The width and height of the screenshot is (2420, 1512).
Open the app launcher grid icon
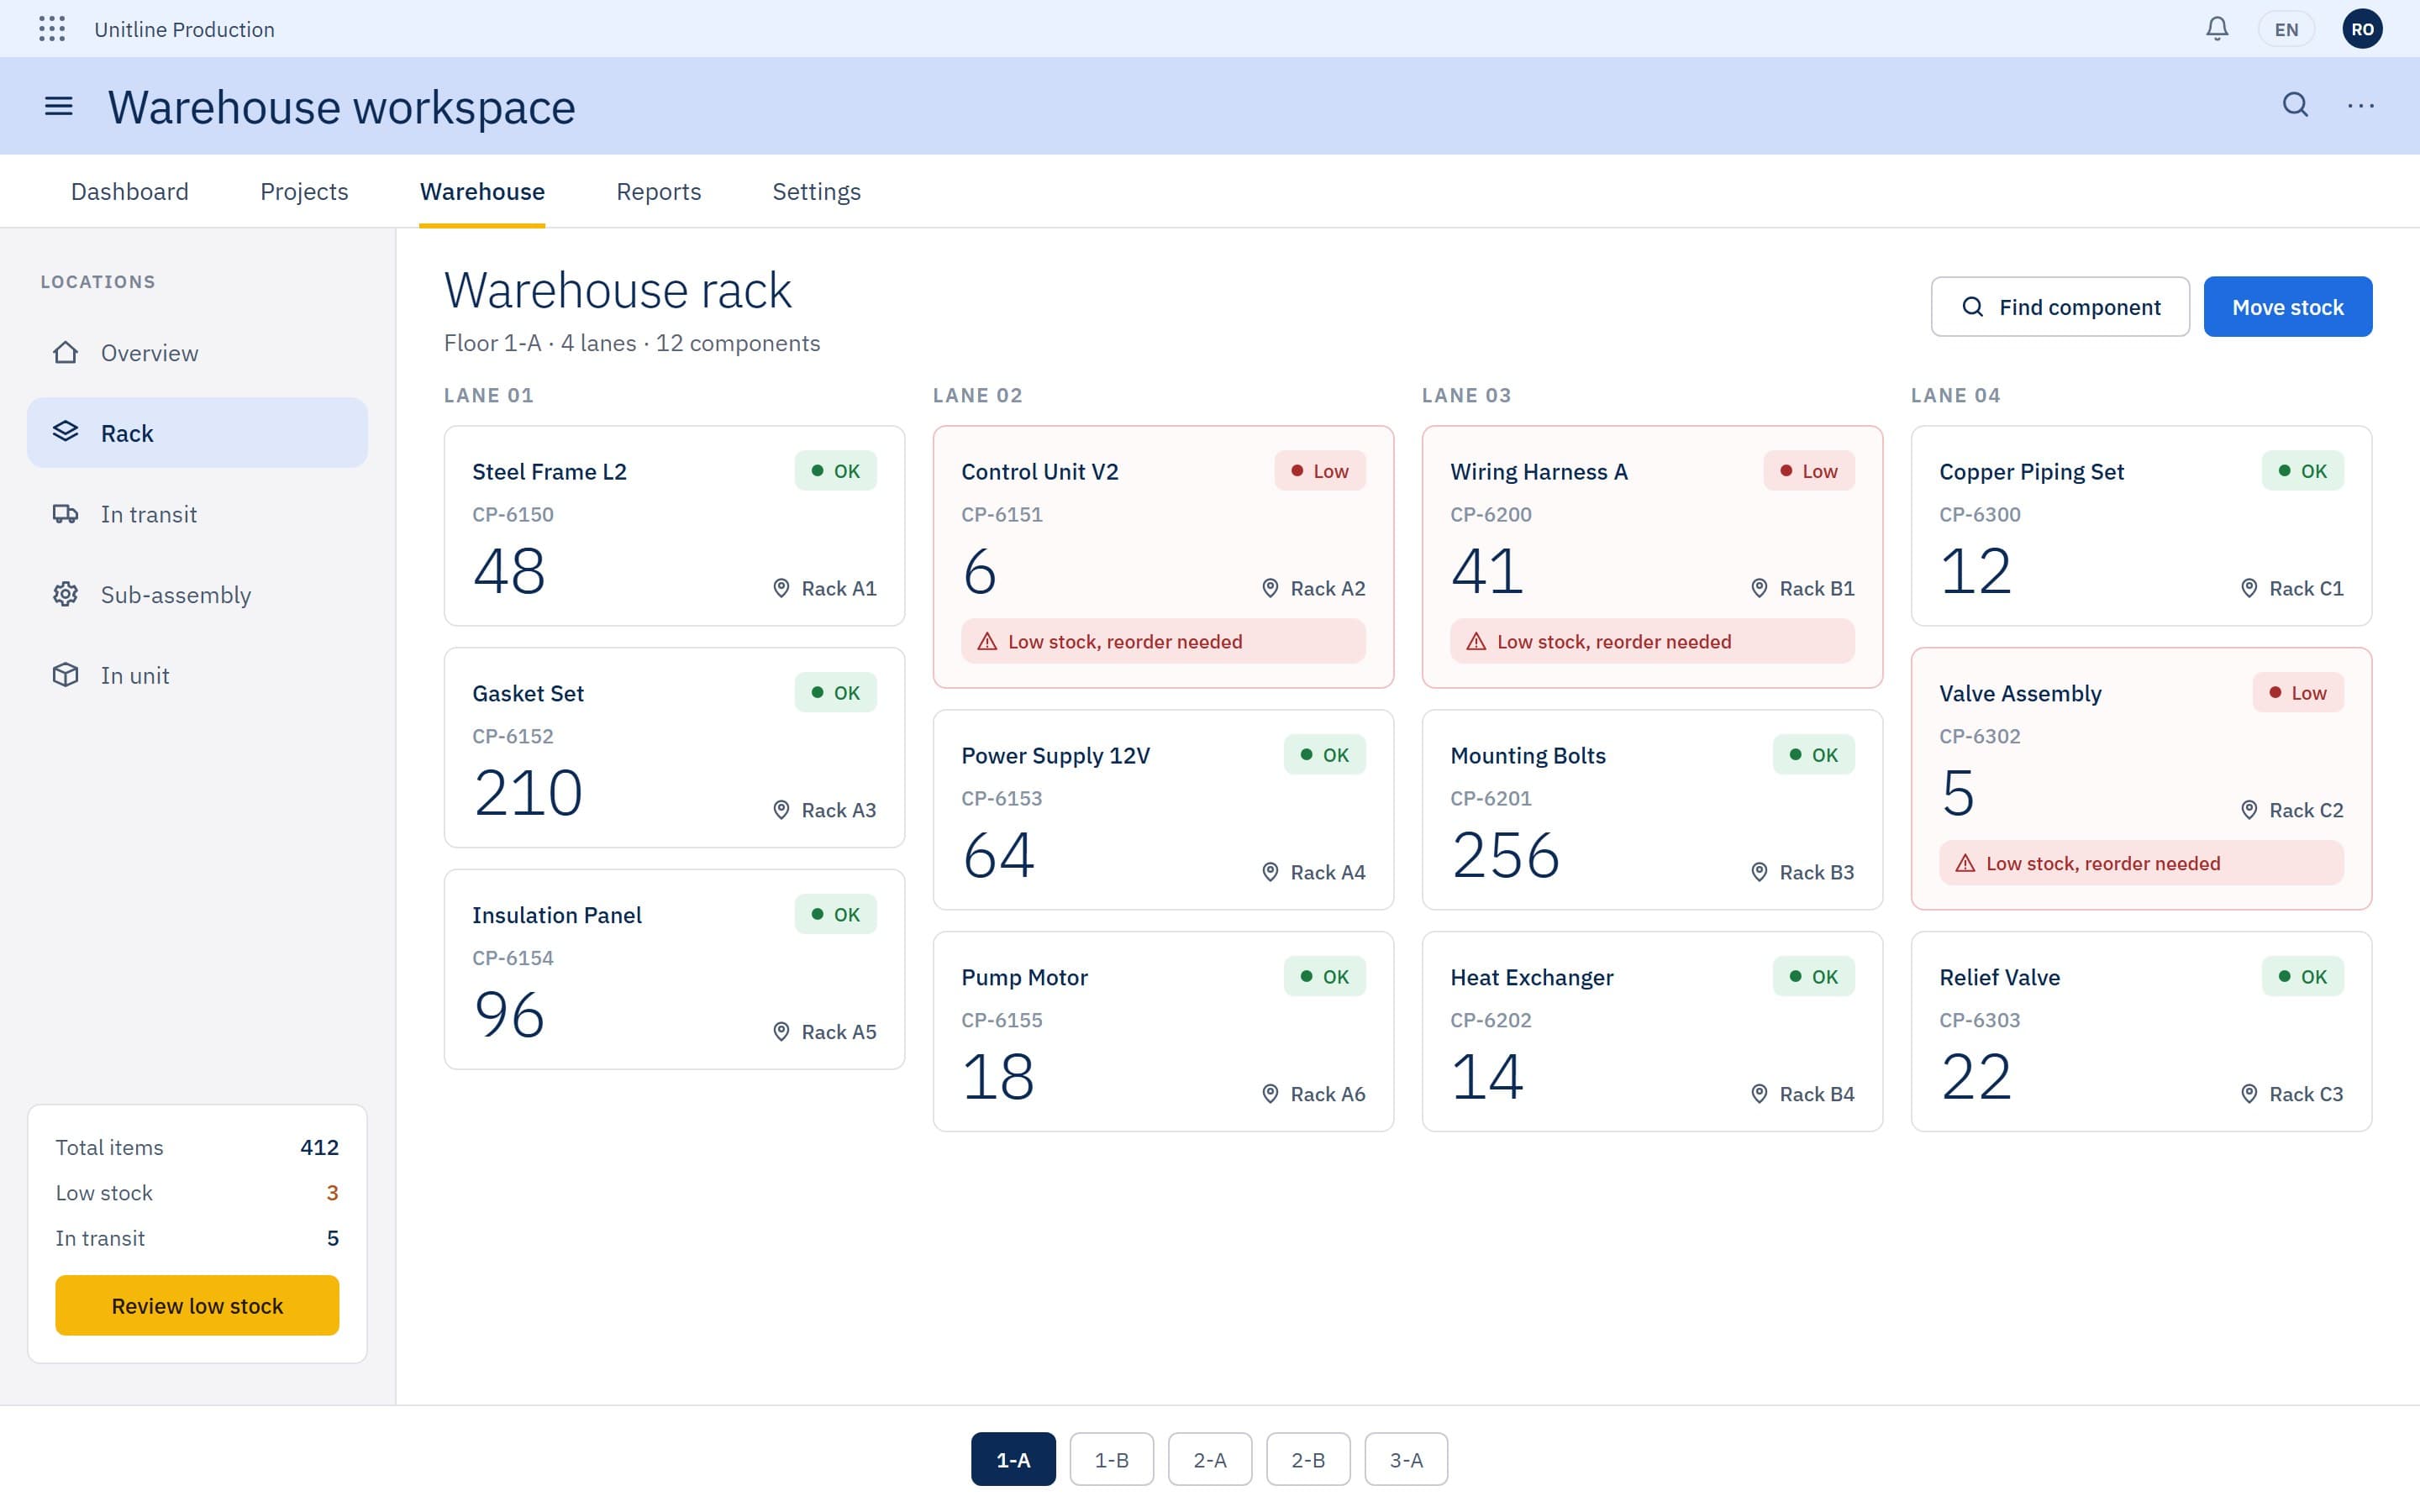(52, 29)
